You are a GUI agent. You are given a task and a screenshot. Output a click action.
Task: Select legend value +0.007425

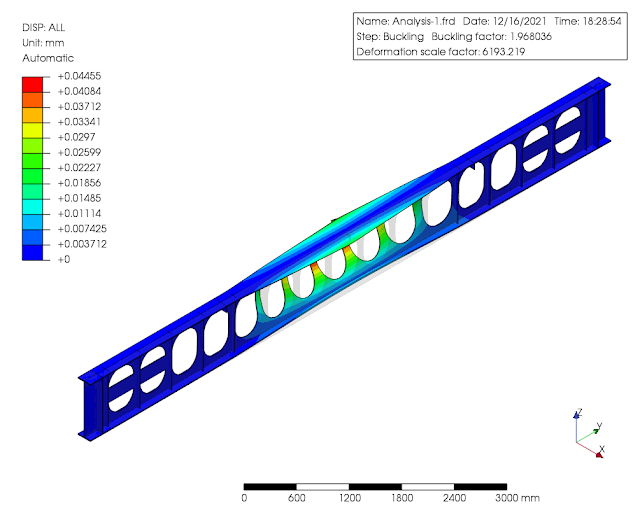(82, 229)
